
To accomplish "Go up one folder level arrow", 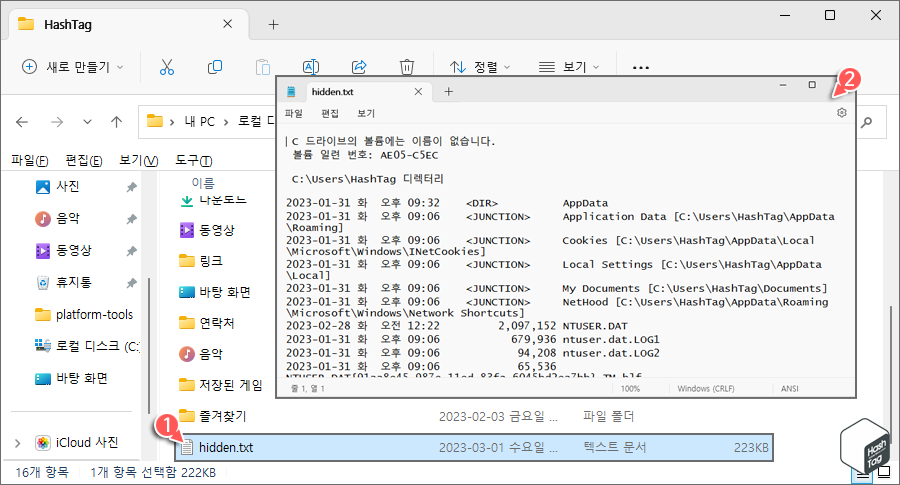I will point(117,122).
